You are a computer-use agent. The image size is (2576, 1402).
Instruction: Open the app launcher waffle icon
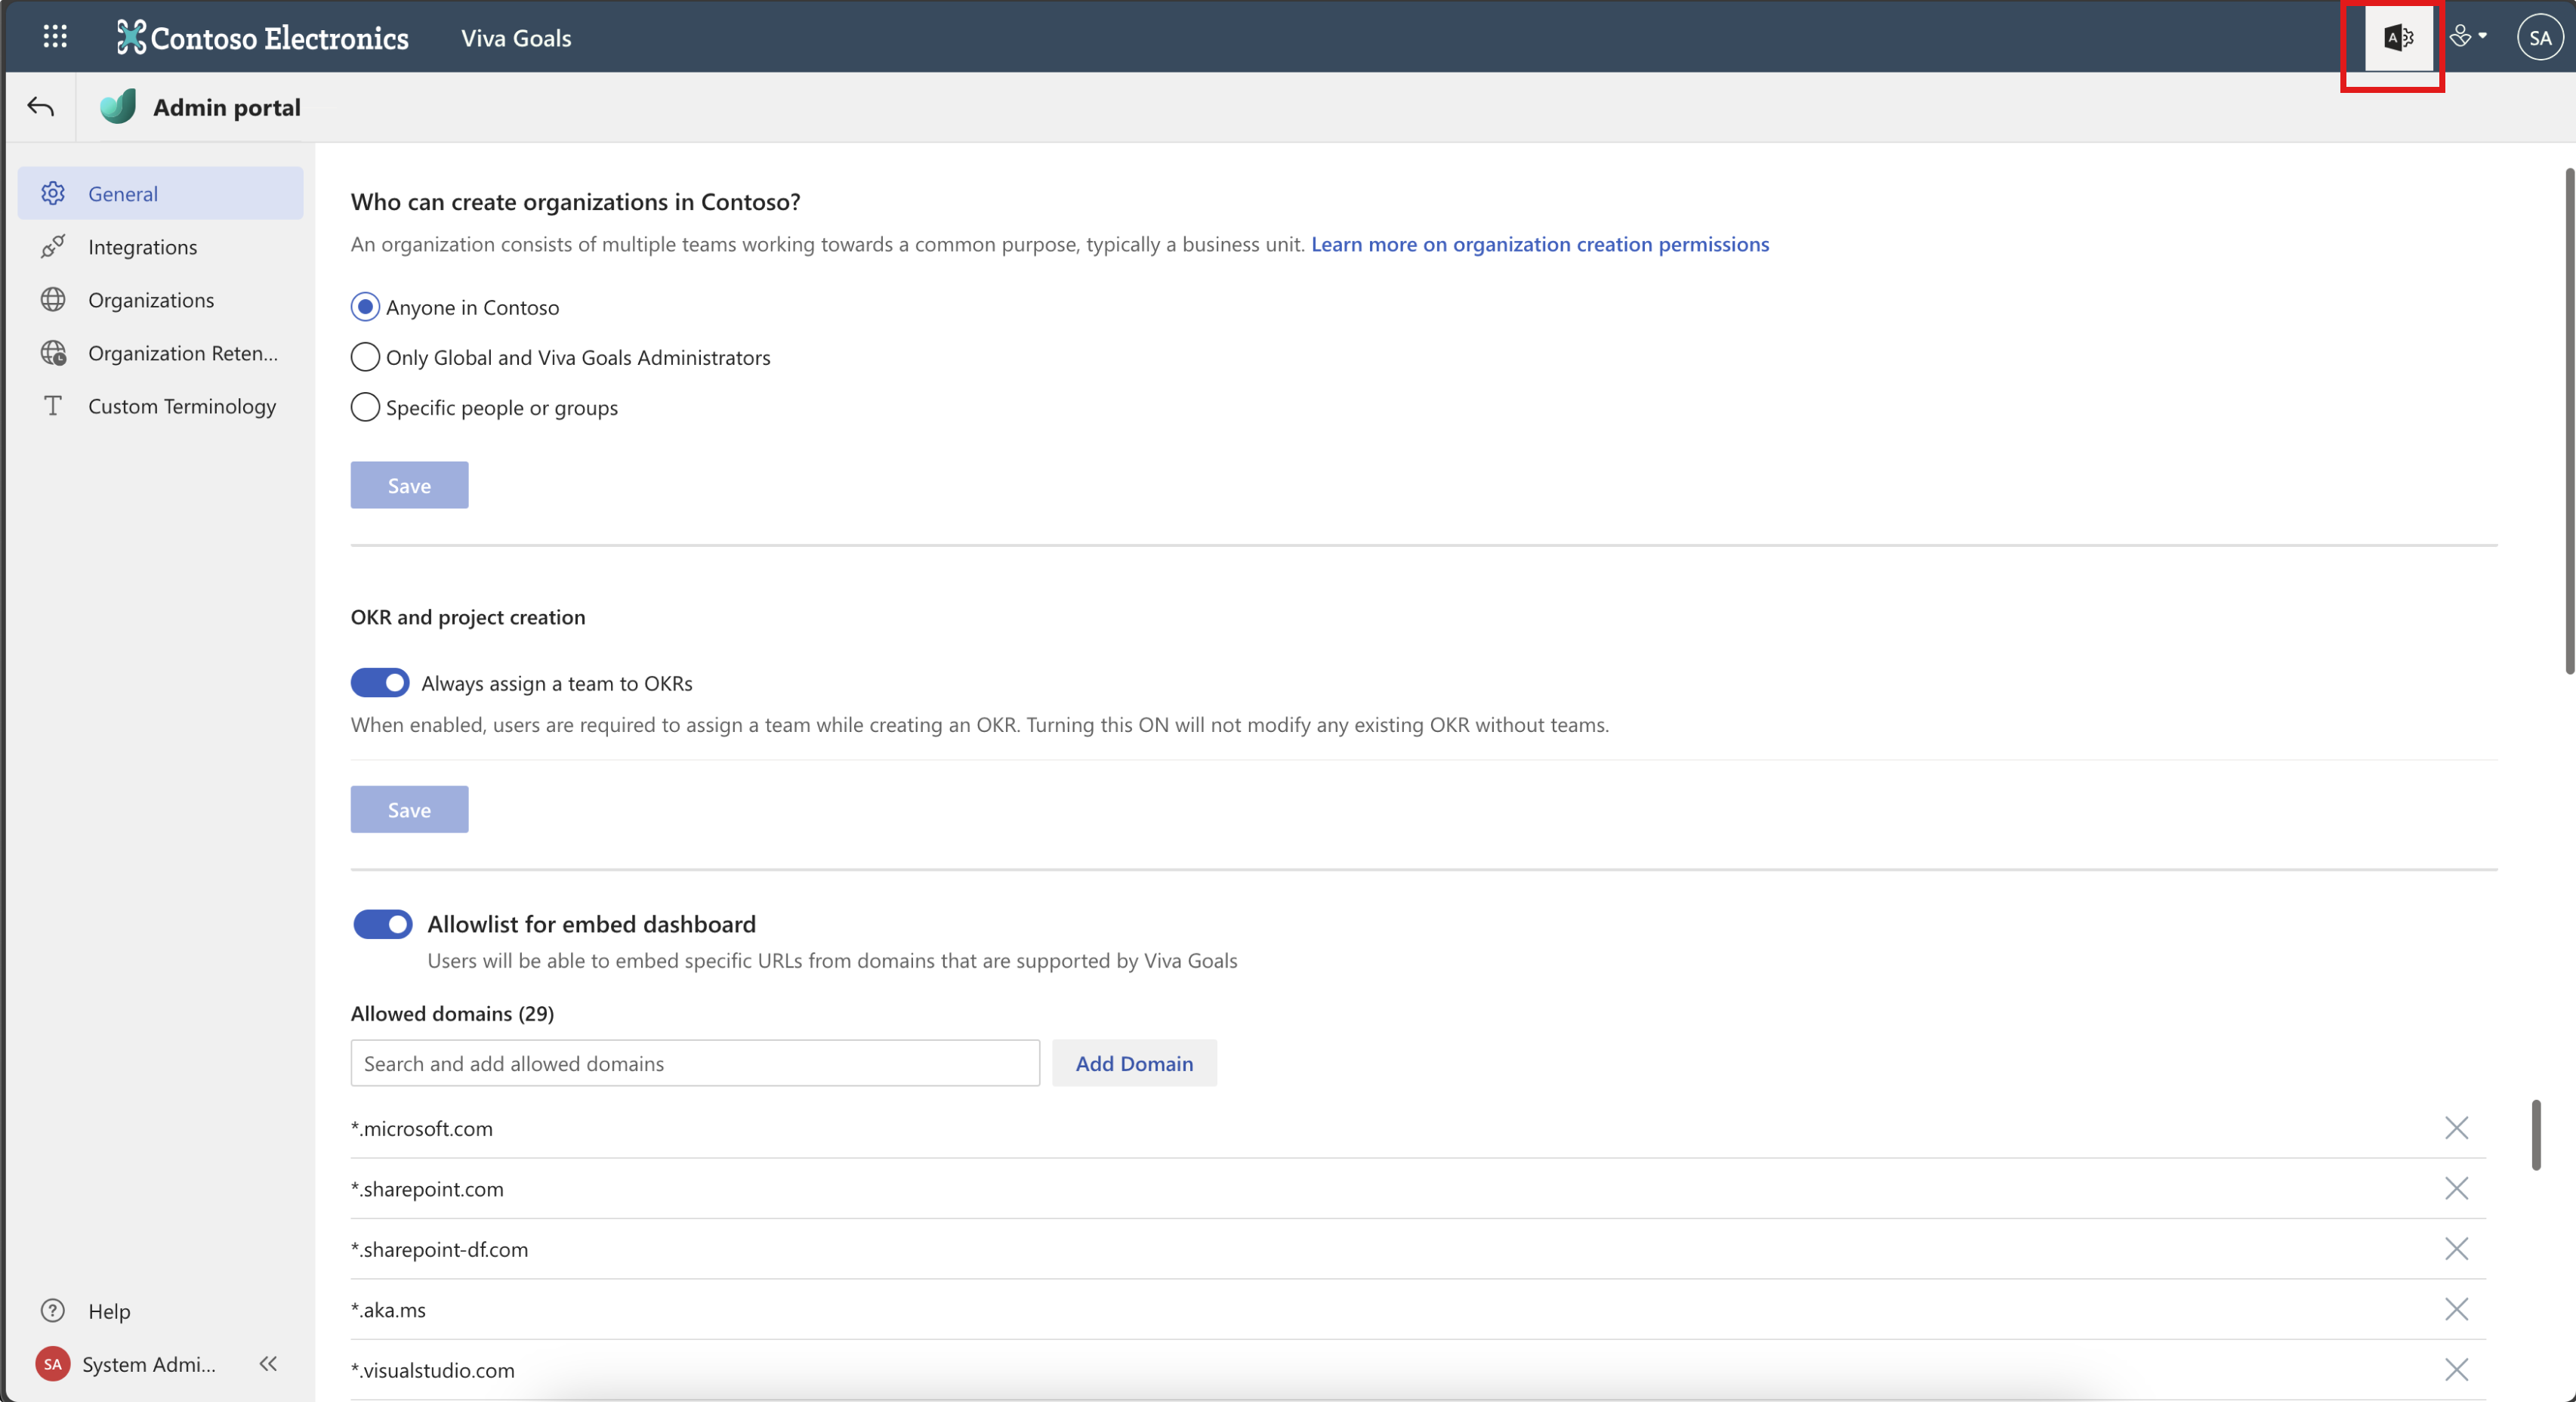pos(55,37)
